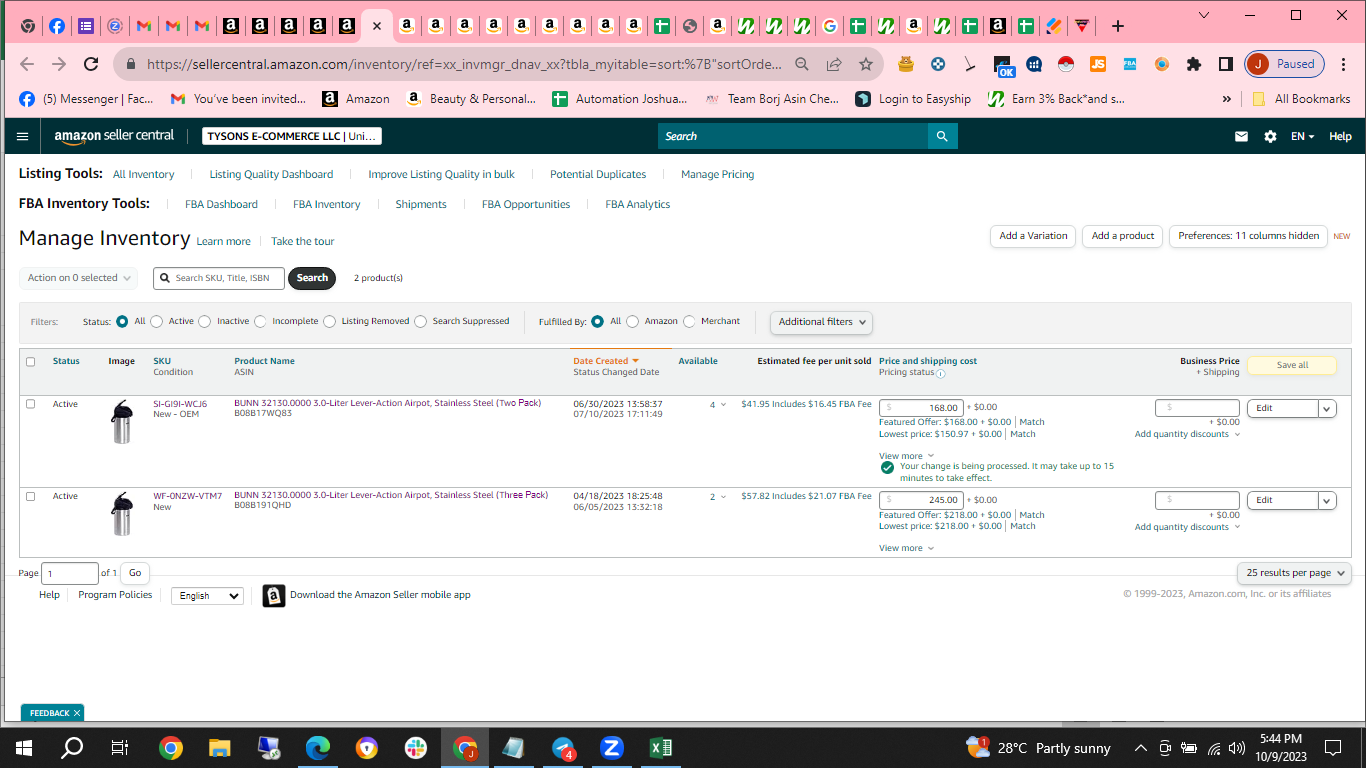Click the Save all button
This screenshot has height=768, width=1366.
(1292, 365)
